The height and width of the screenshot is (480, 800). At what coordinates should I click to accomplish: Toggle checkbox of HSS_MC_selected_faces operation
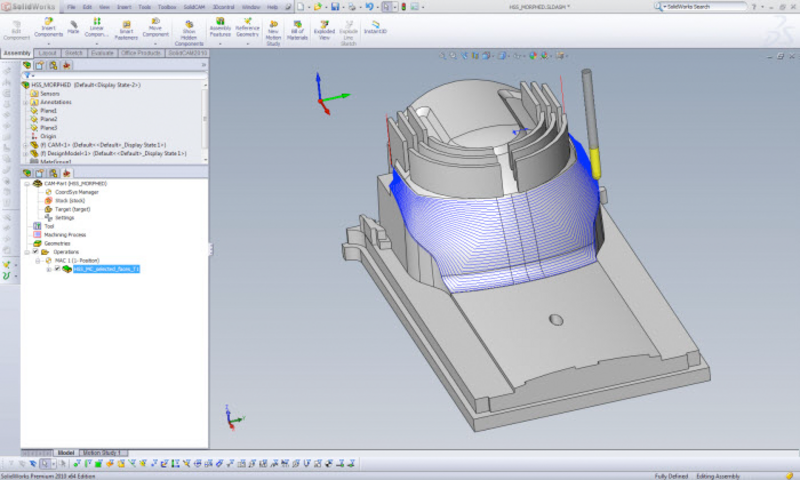57,269
